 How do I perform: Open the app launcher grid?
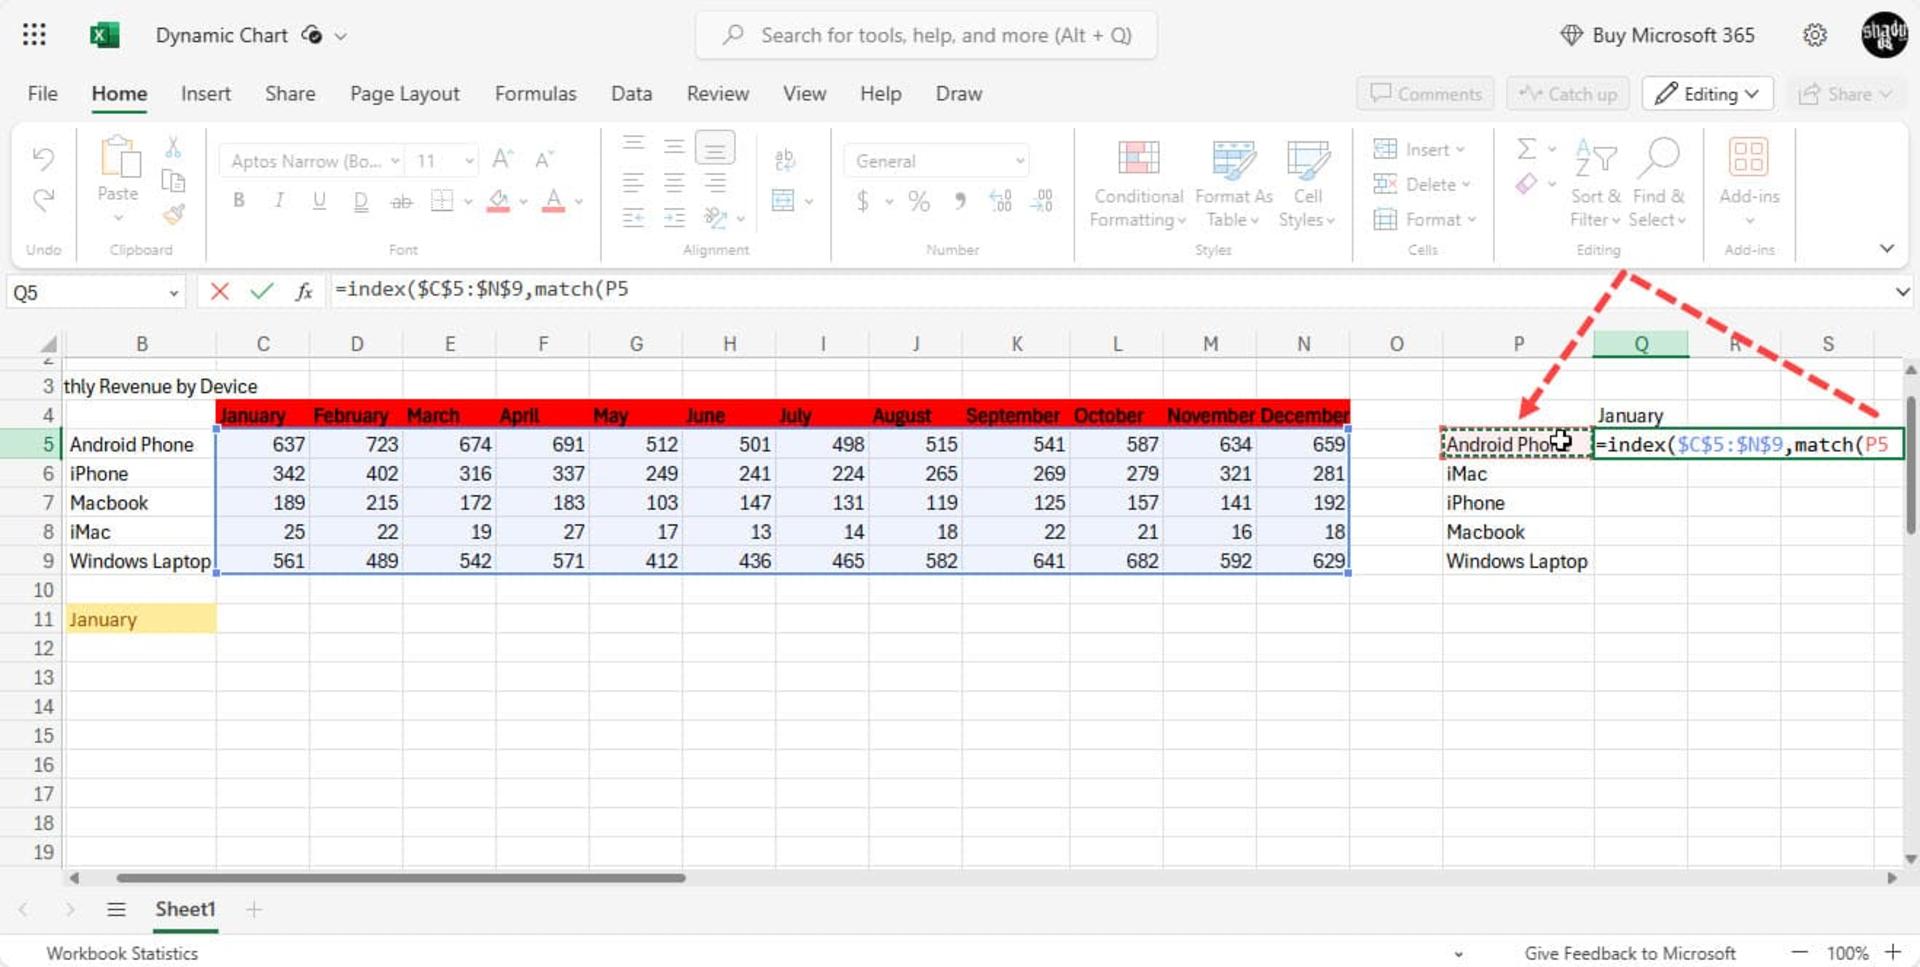(34, 35)
